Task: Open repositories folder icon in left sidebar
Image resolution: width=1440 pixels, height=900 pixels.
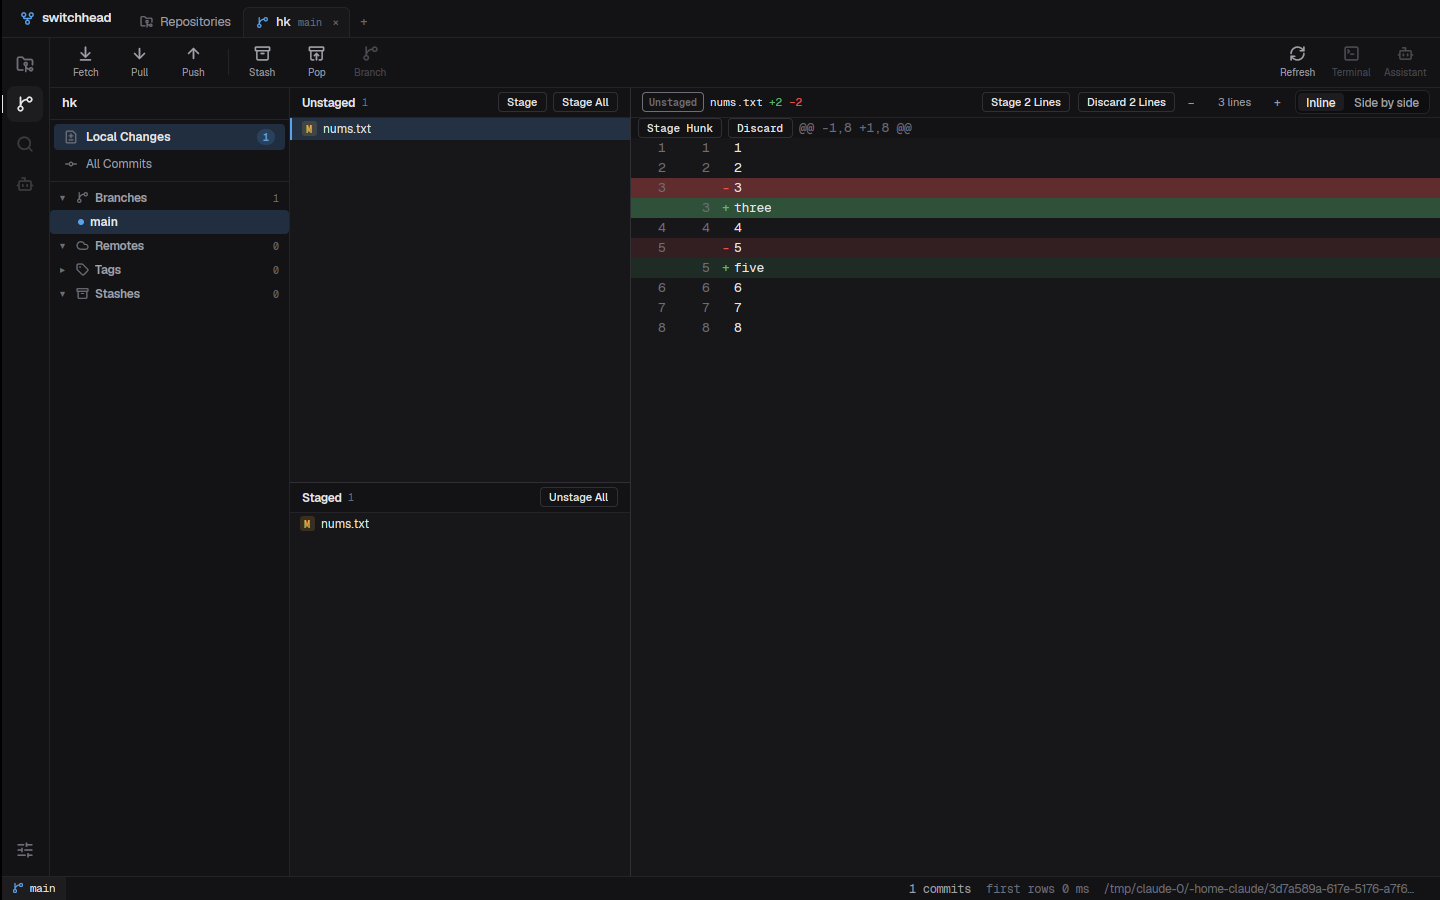Action: coord(25,64)
